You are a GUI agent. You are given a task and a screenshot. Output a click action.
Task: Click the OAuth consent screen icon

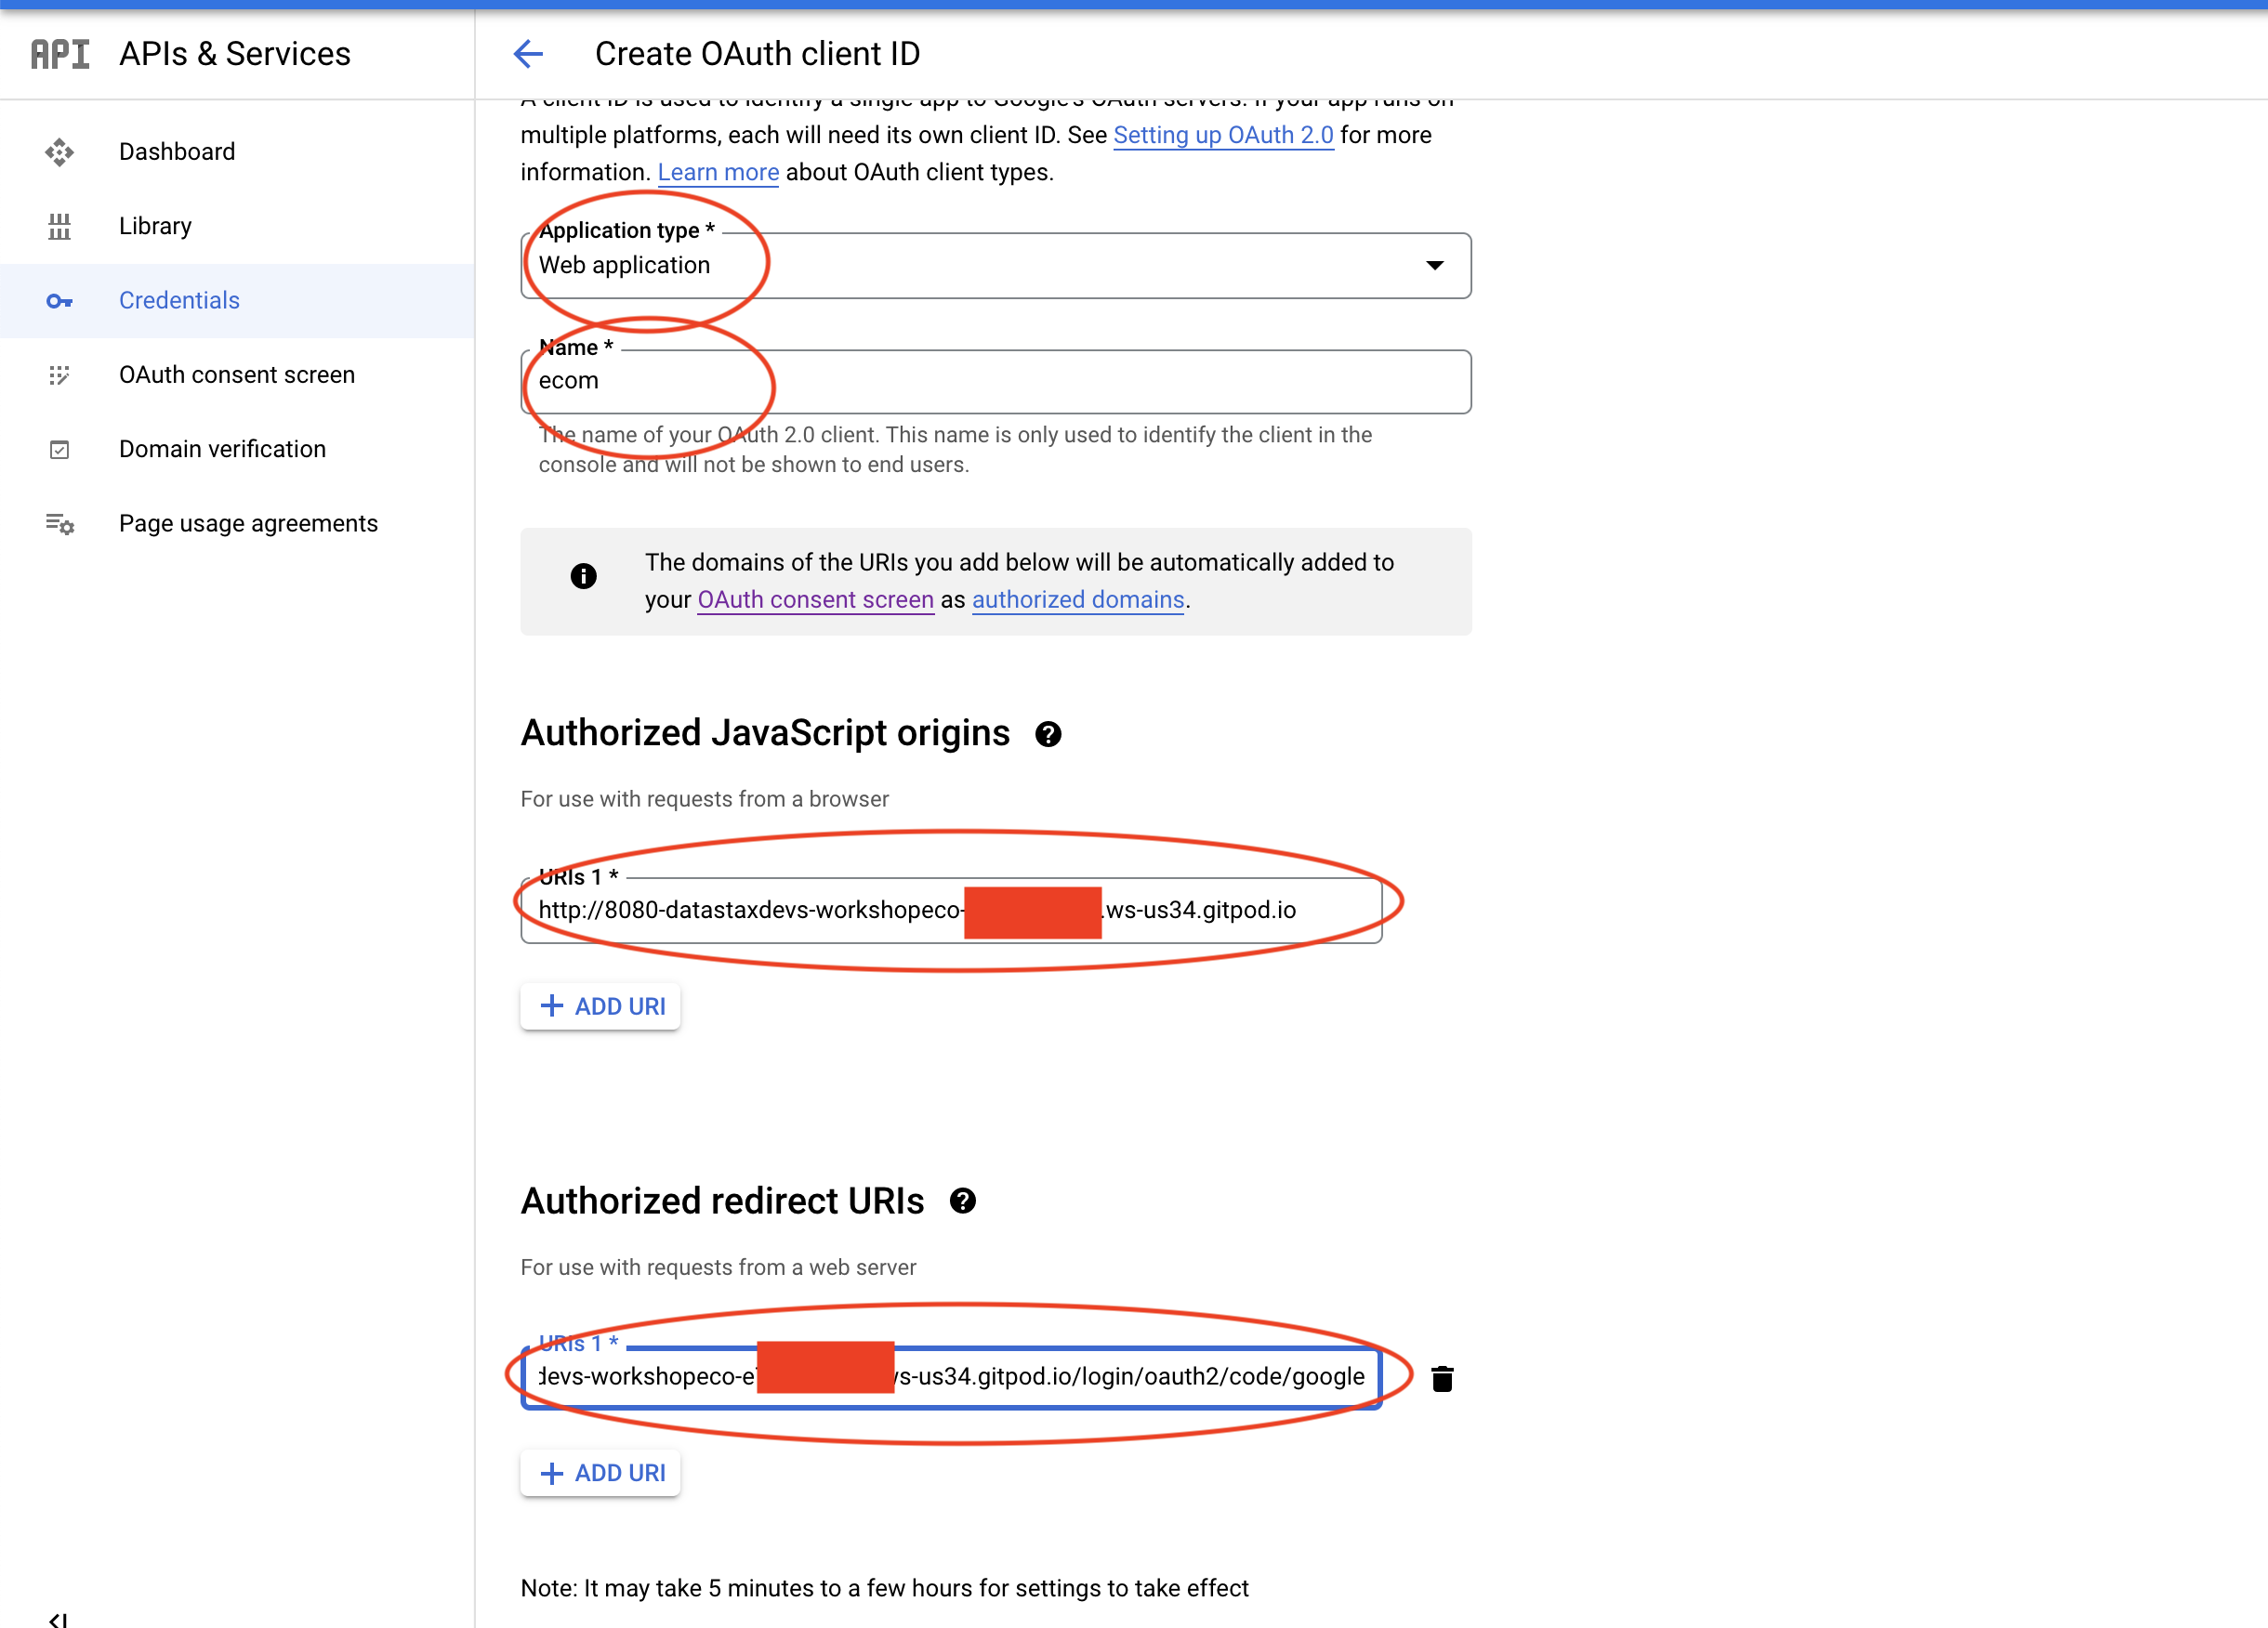(x=59, y=375)
